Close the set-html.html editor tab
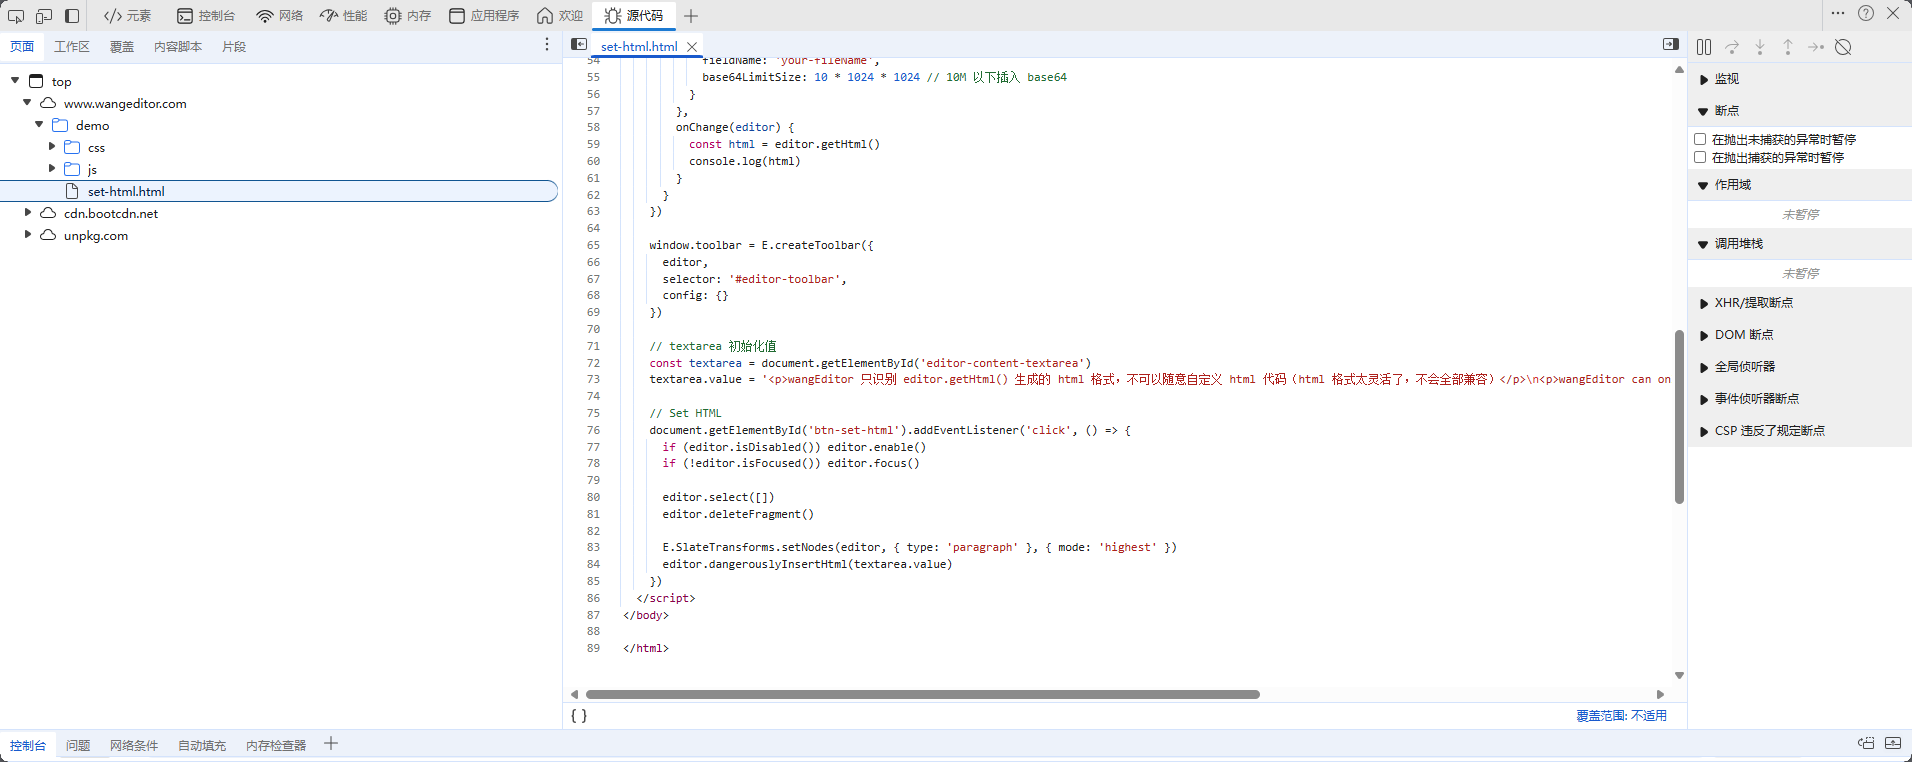Screen dimensions: 1912x762 pos(692,47)
